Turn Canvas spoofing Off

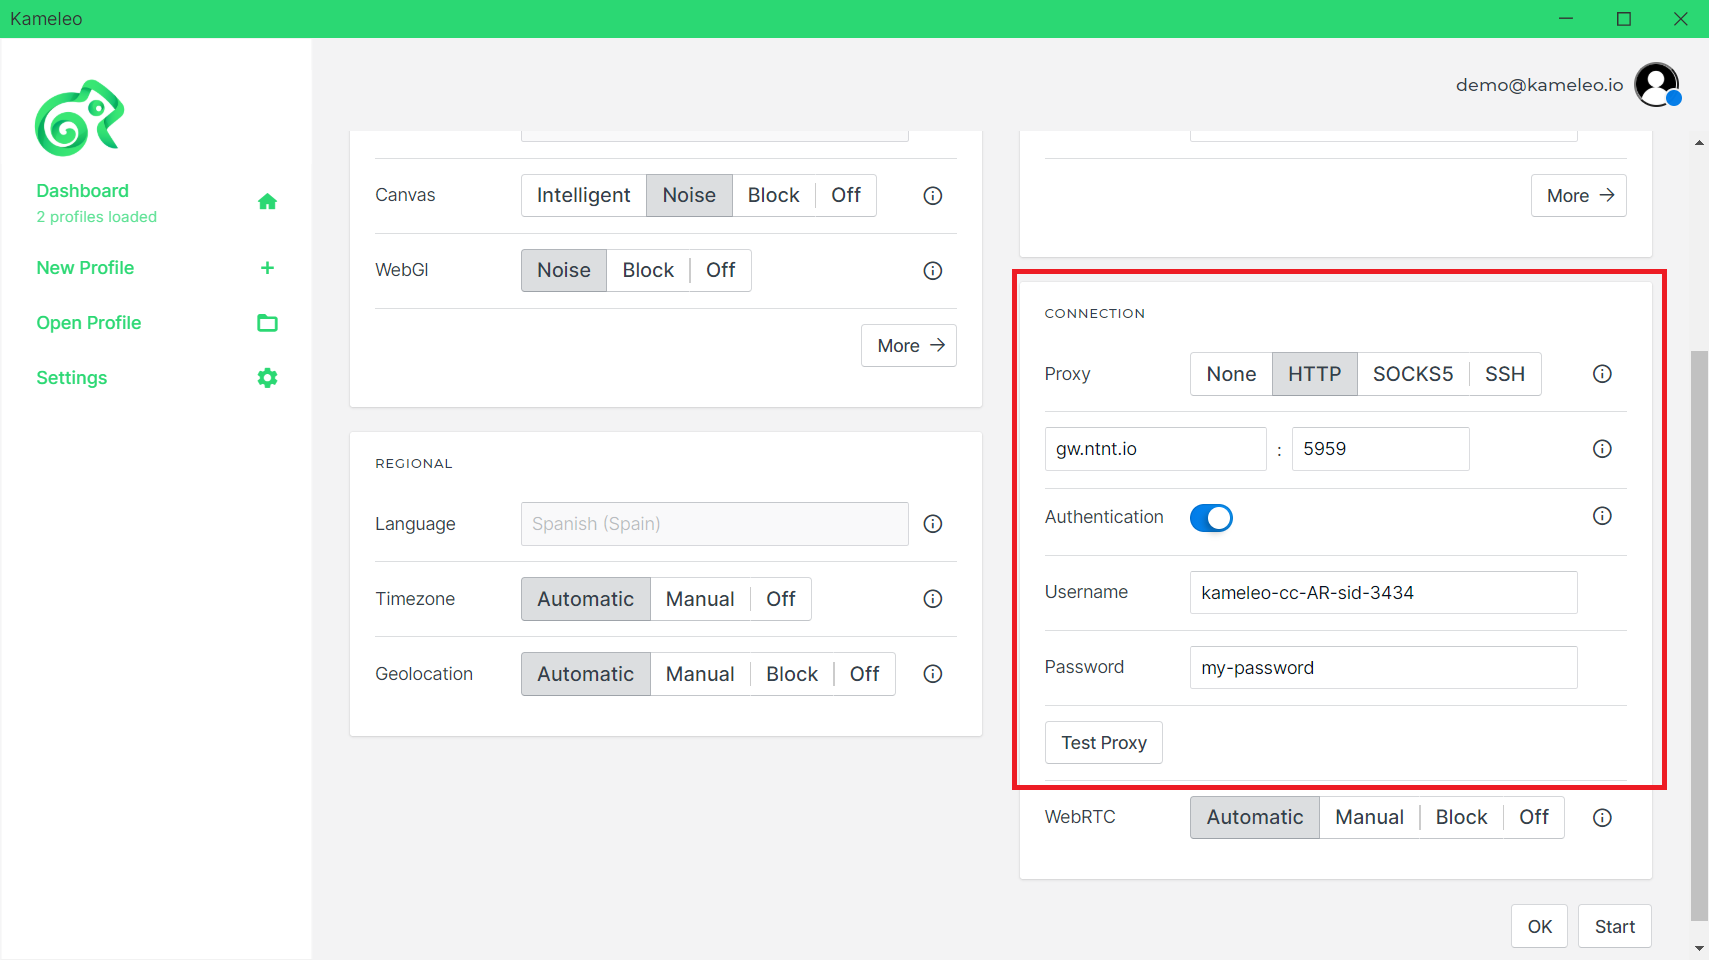point(846,195)
